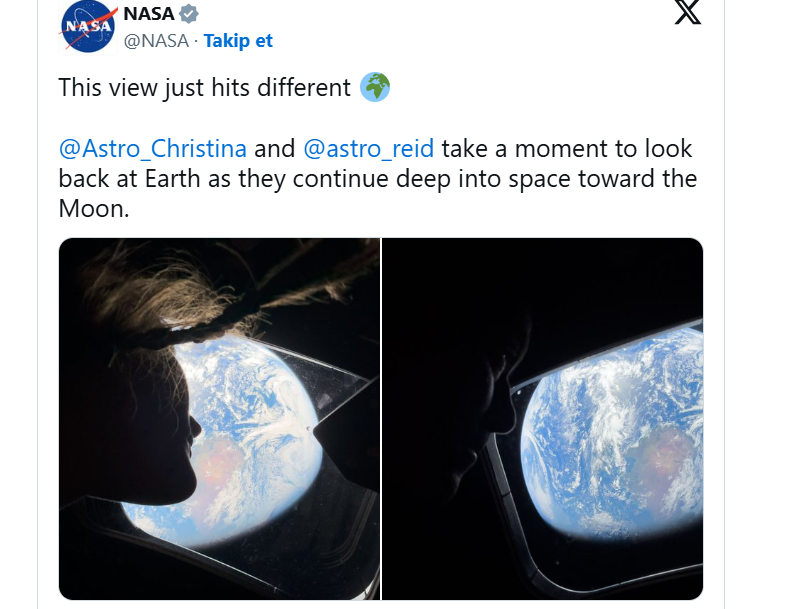The image size is (812, 609).
Task: Open the left photo with blonde hair silhouette
Action: (x=219, y=418)
